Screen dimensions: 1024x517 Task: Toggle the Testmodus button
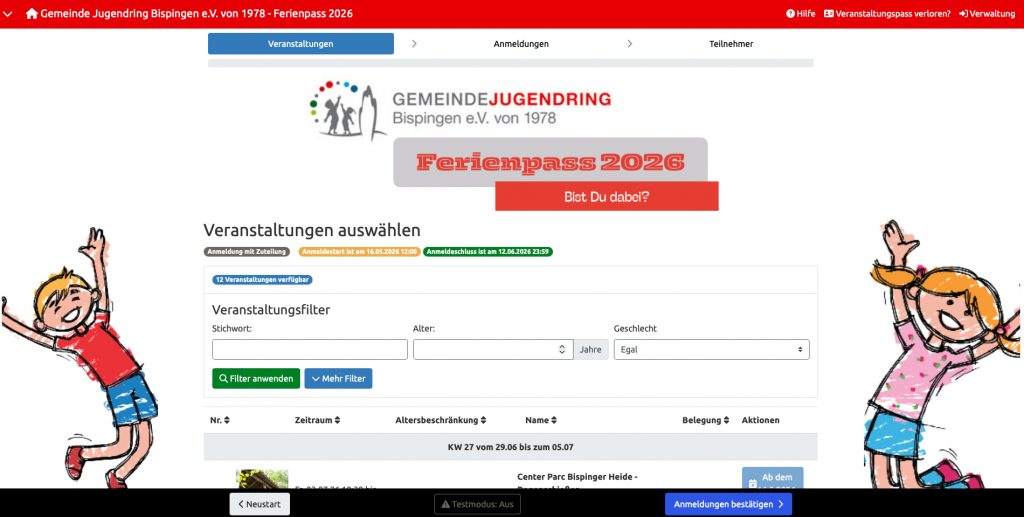[477, 504]
